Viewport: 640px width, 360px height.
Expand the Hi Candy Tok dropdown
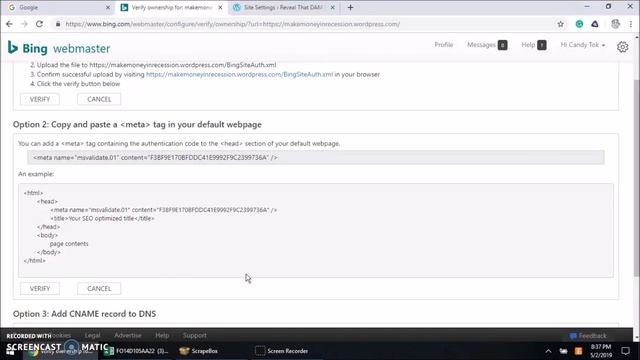point(582,45)
